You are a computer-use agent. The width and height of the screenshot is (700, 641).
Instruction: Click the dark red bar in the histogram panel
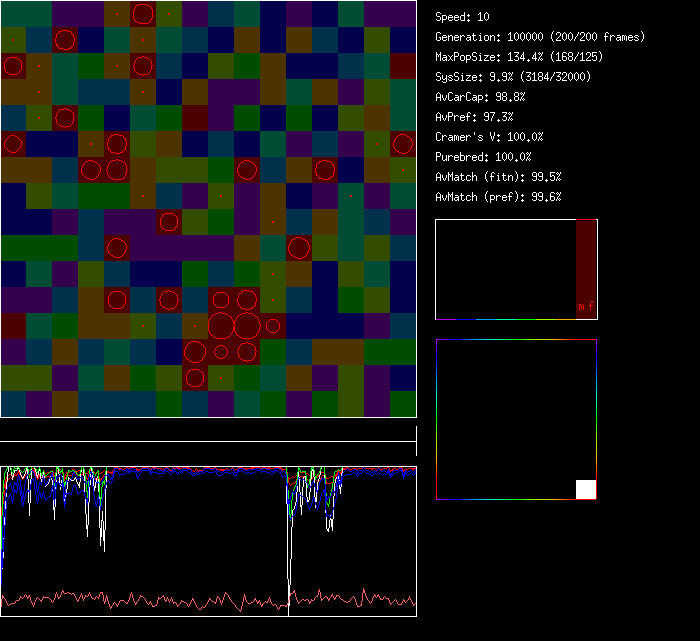[x=586, y=262]
